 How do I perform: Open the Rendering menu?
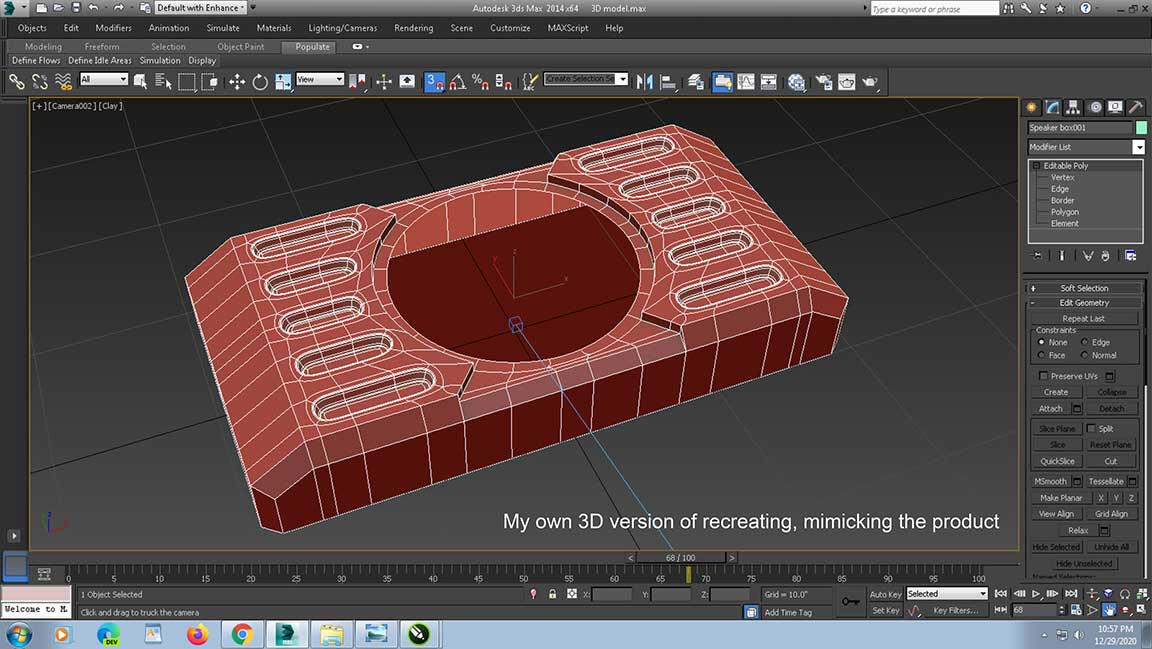[x=413, y=28]
